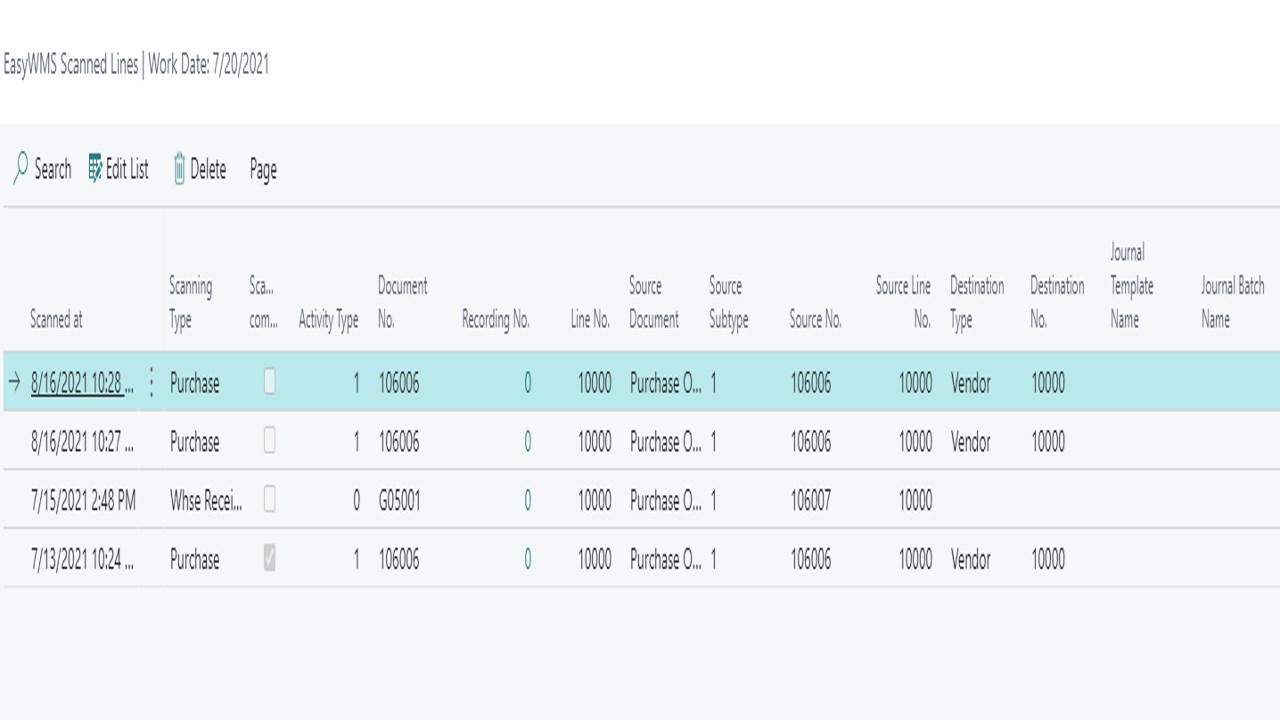Click Vendor in the 7/13/2021 row
The width and height of the screenshot is (1280, 720).
[x=970, y=560]
